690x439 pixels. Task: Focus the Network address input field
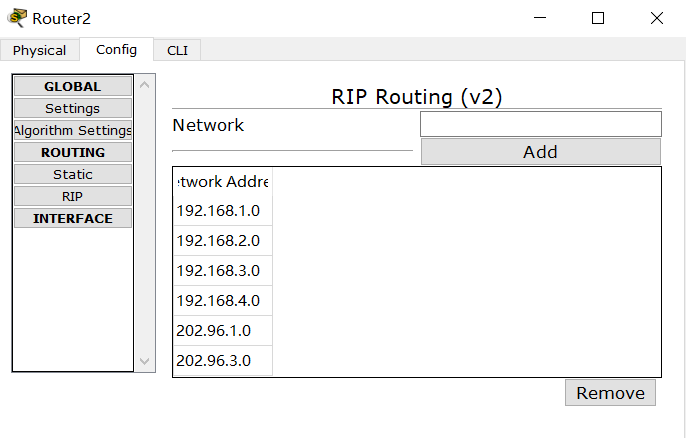(541, 124)
